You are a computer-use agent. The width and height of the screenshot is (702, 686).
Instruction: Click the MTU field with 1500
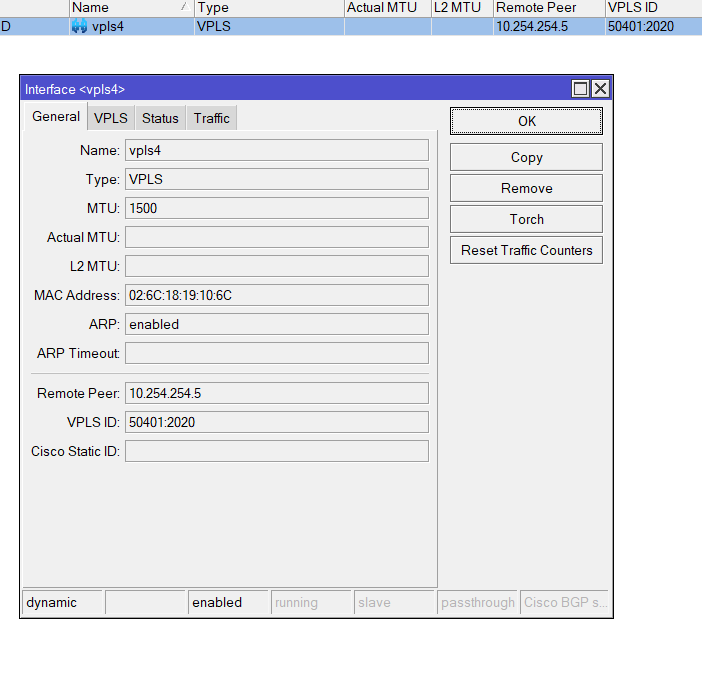click(277, 208)
